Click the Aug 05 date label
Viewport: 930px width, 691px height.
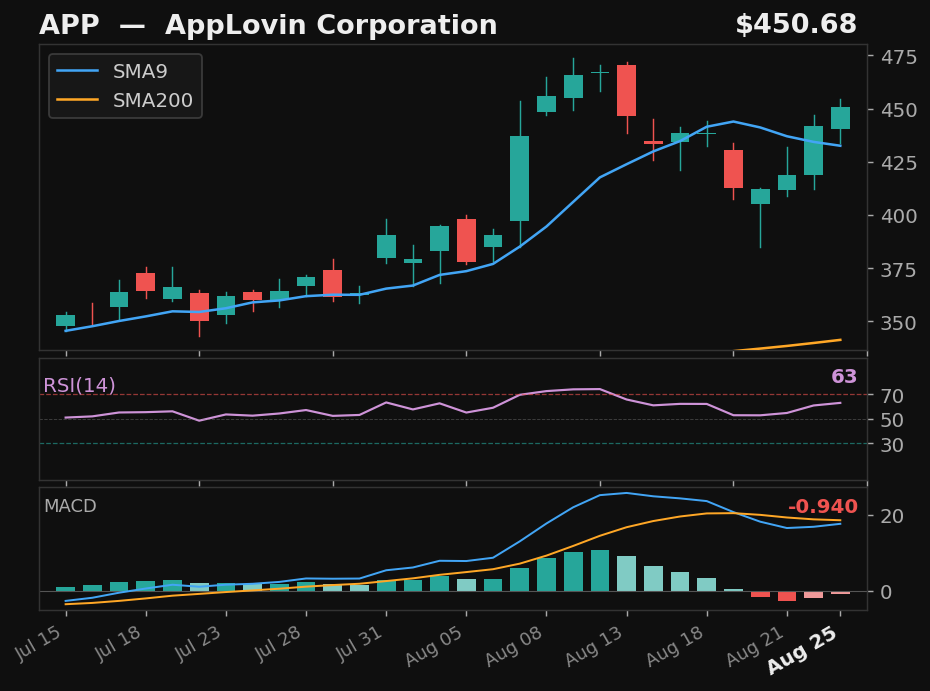pos(434,645)
